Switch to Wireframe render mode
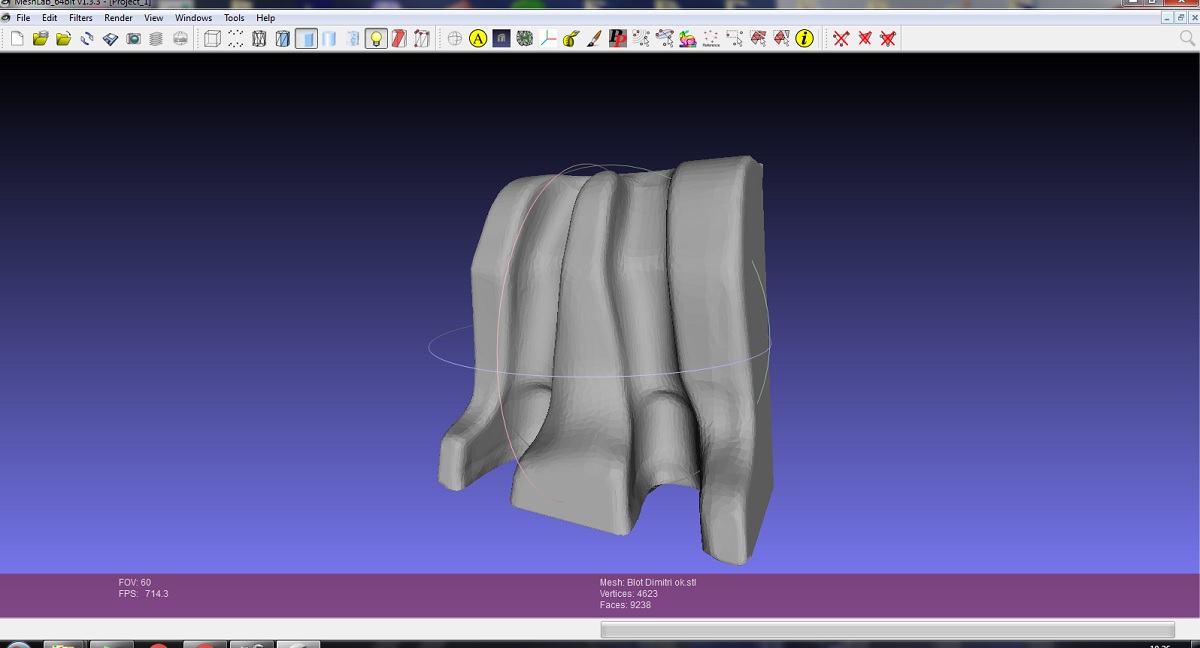 tap(259, 39)
